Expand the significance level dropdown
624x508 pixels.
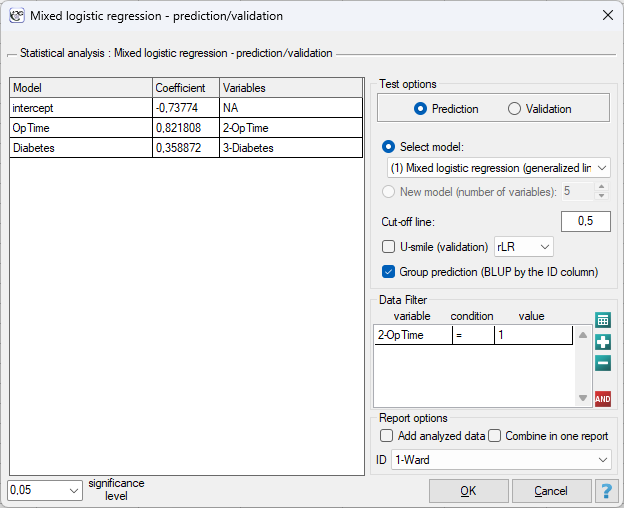pos(45,490)
